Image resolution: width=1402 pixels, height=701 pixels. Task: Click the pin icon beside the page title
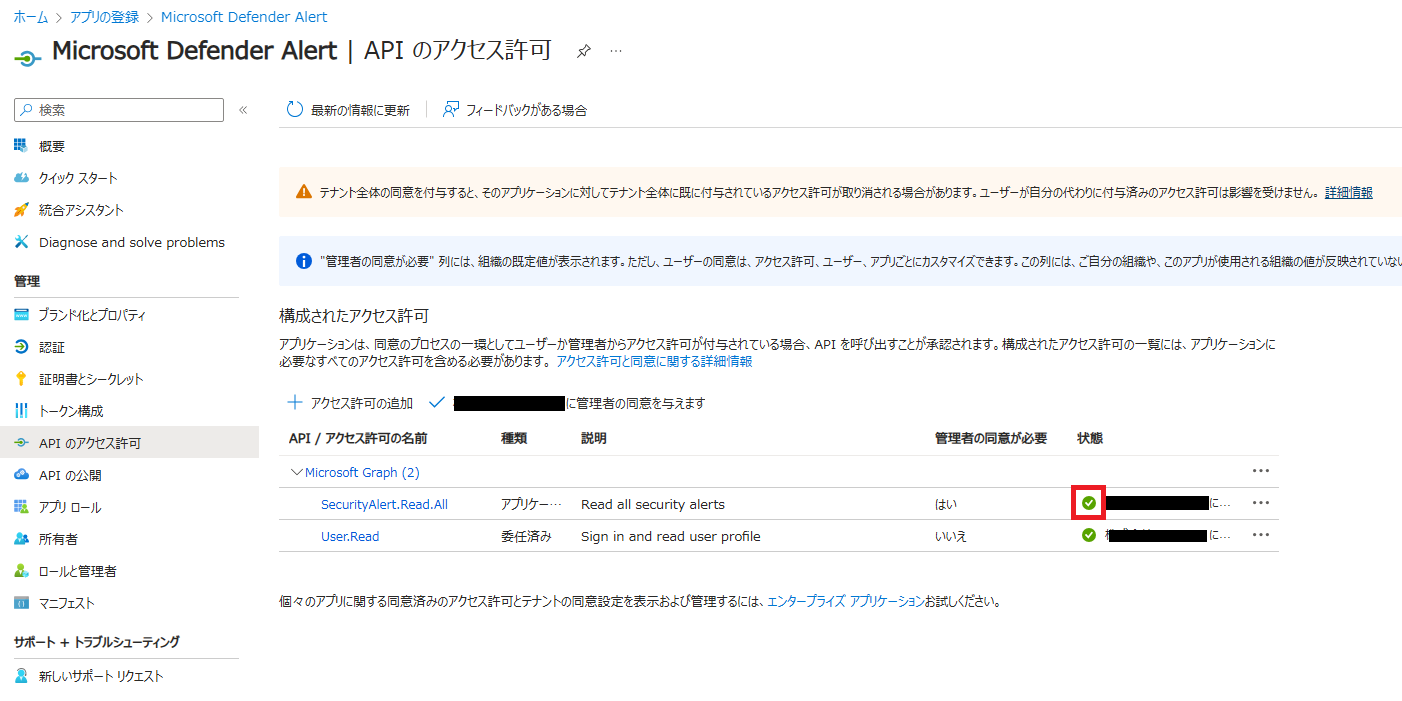(584, 51)
